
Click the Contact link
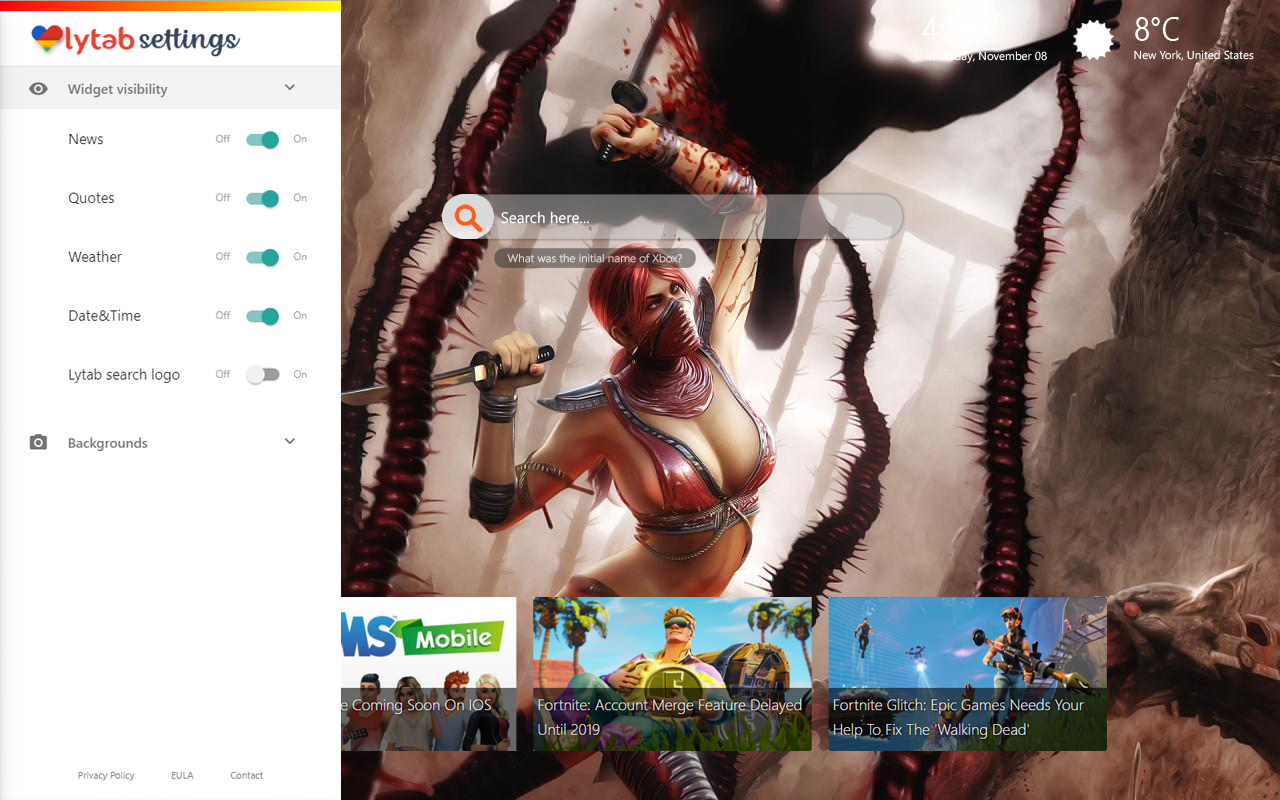(246, 775)
